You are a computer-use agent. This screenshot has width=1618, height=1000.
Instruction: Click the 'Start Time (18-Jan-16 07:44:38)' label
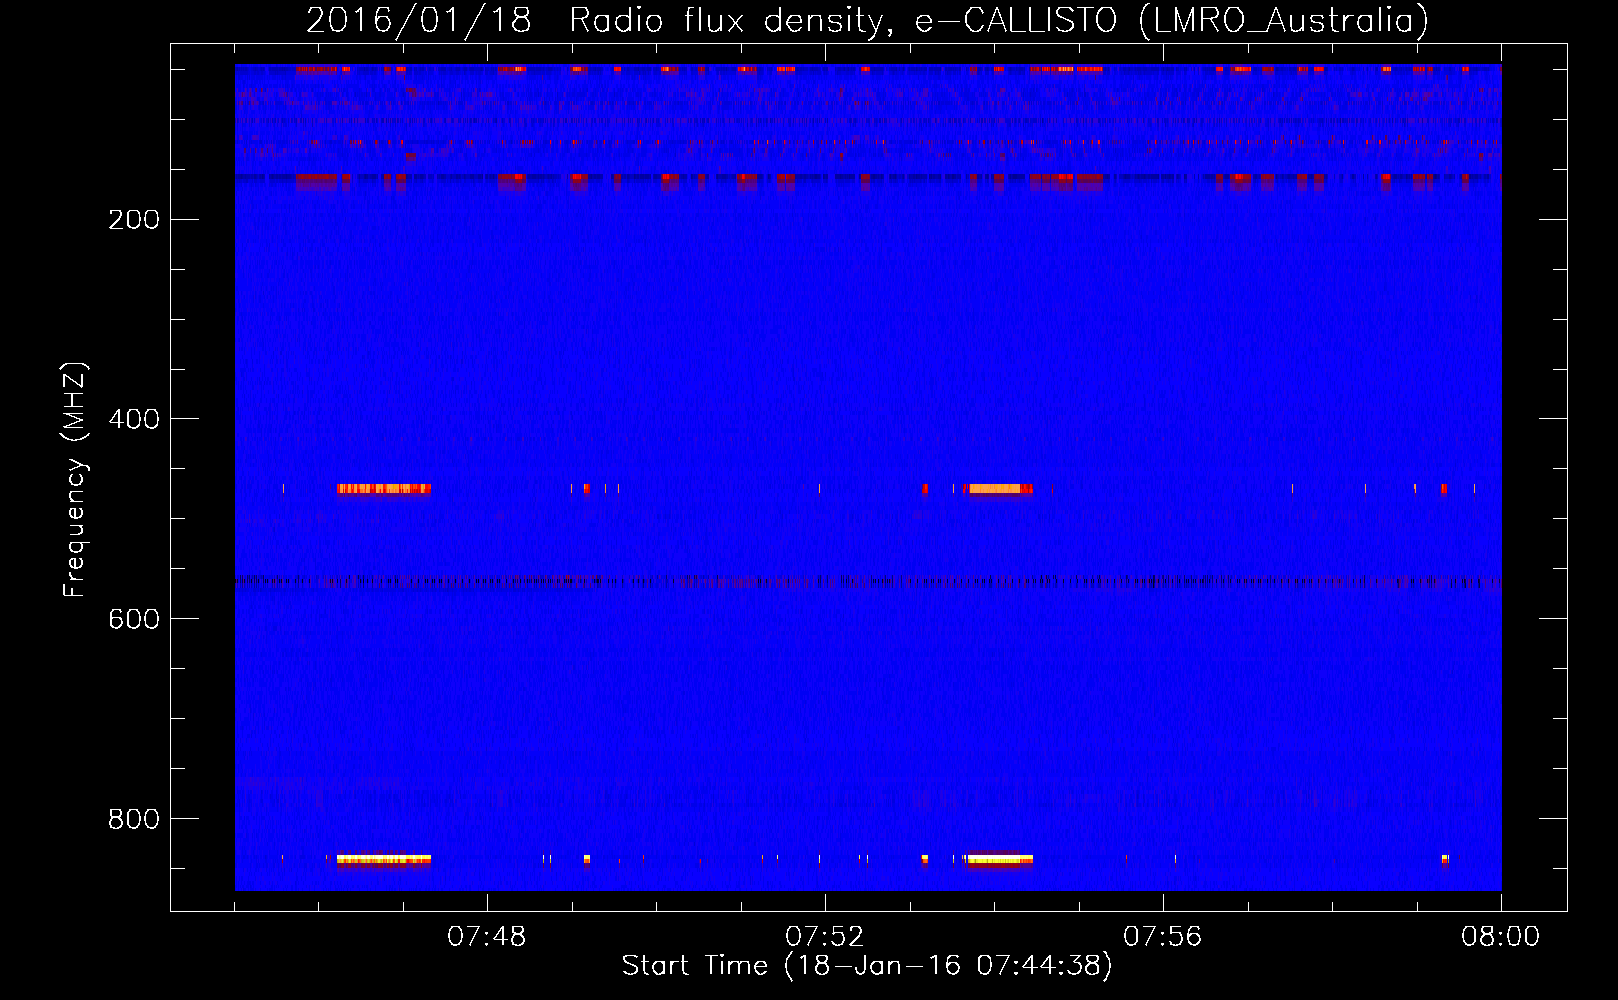click(x=867, y=966)
